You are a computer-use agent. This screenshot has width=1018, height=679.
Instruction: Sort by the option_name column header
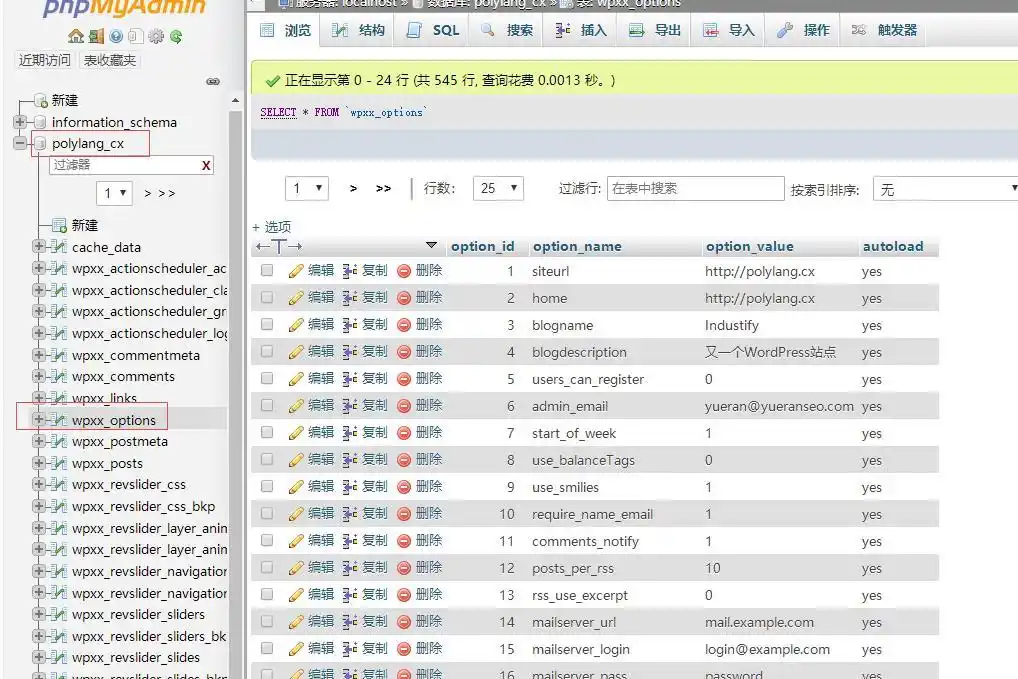click(577, 246)
